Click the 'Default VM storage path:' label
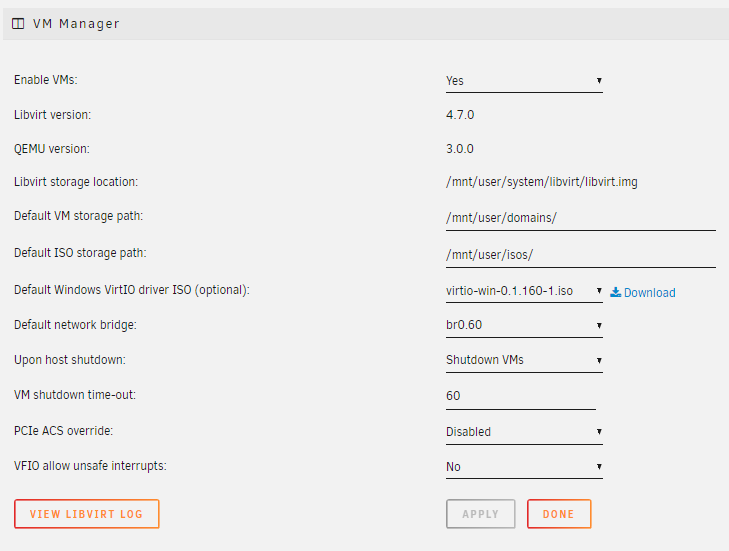The height and width of the screenshot is (551, 729). 79,216
